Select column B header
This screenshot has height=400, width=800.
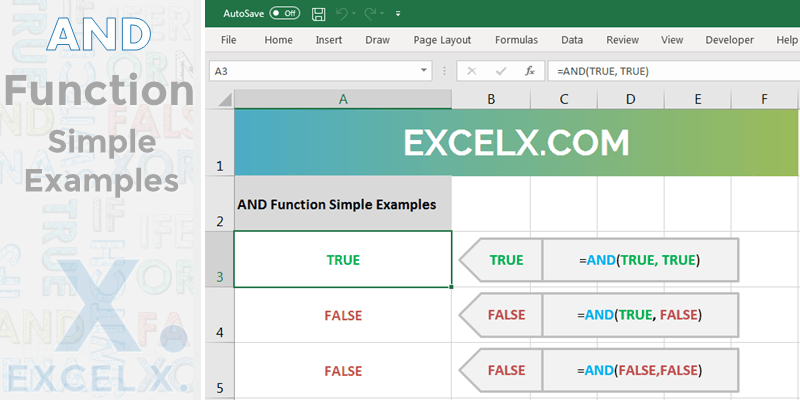click(491, 99)
